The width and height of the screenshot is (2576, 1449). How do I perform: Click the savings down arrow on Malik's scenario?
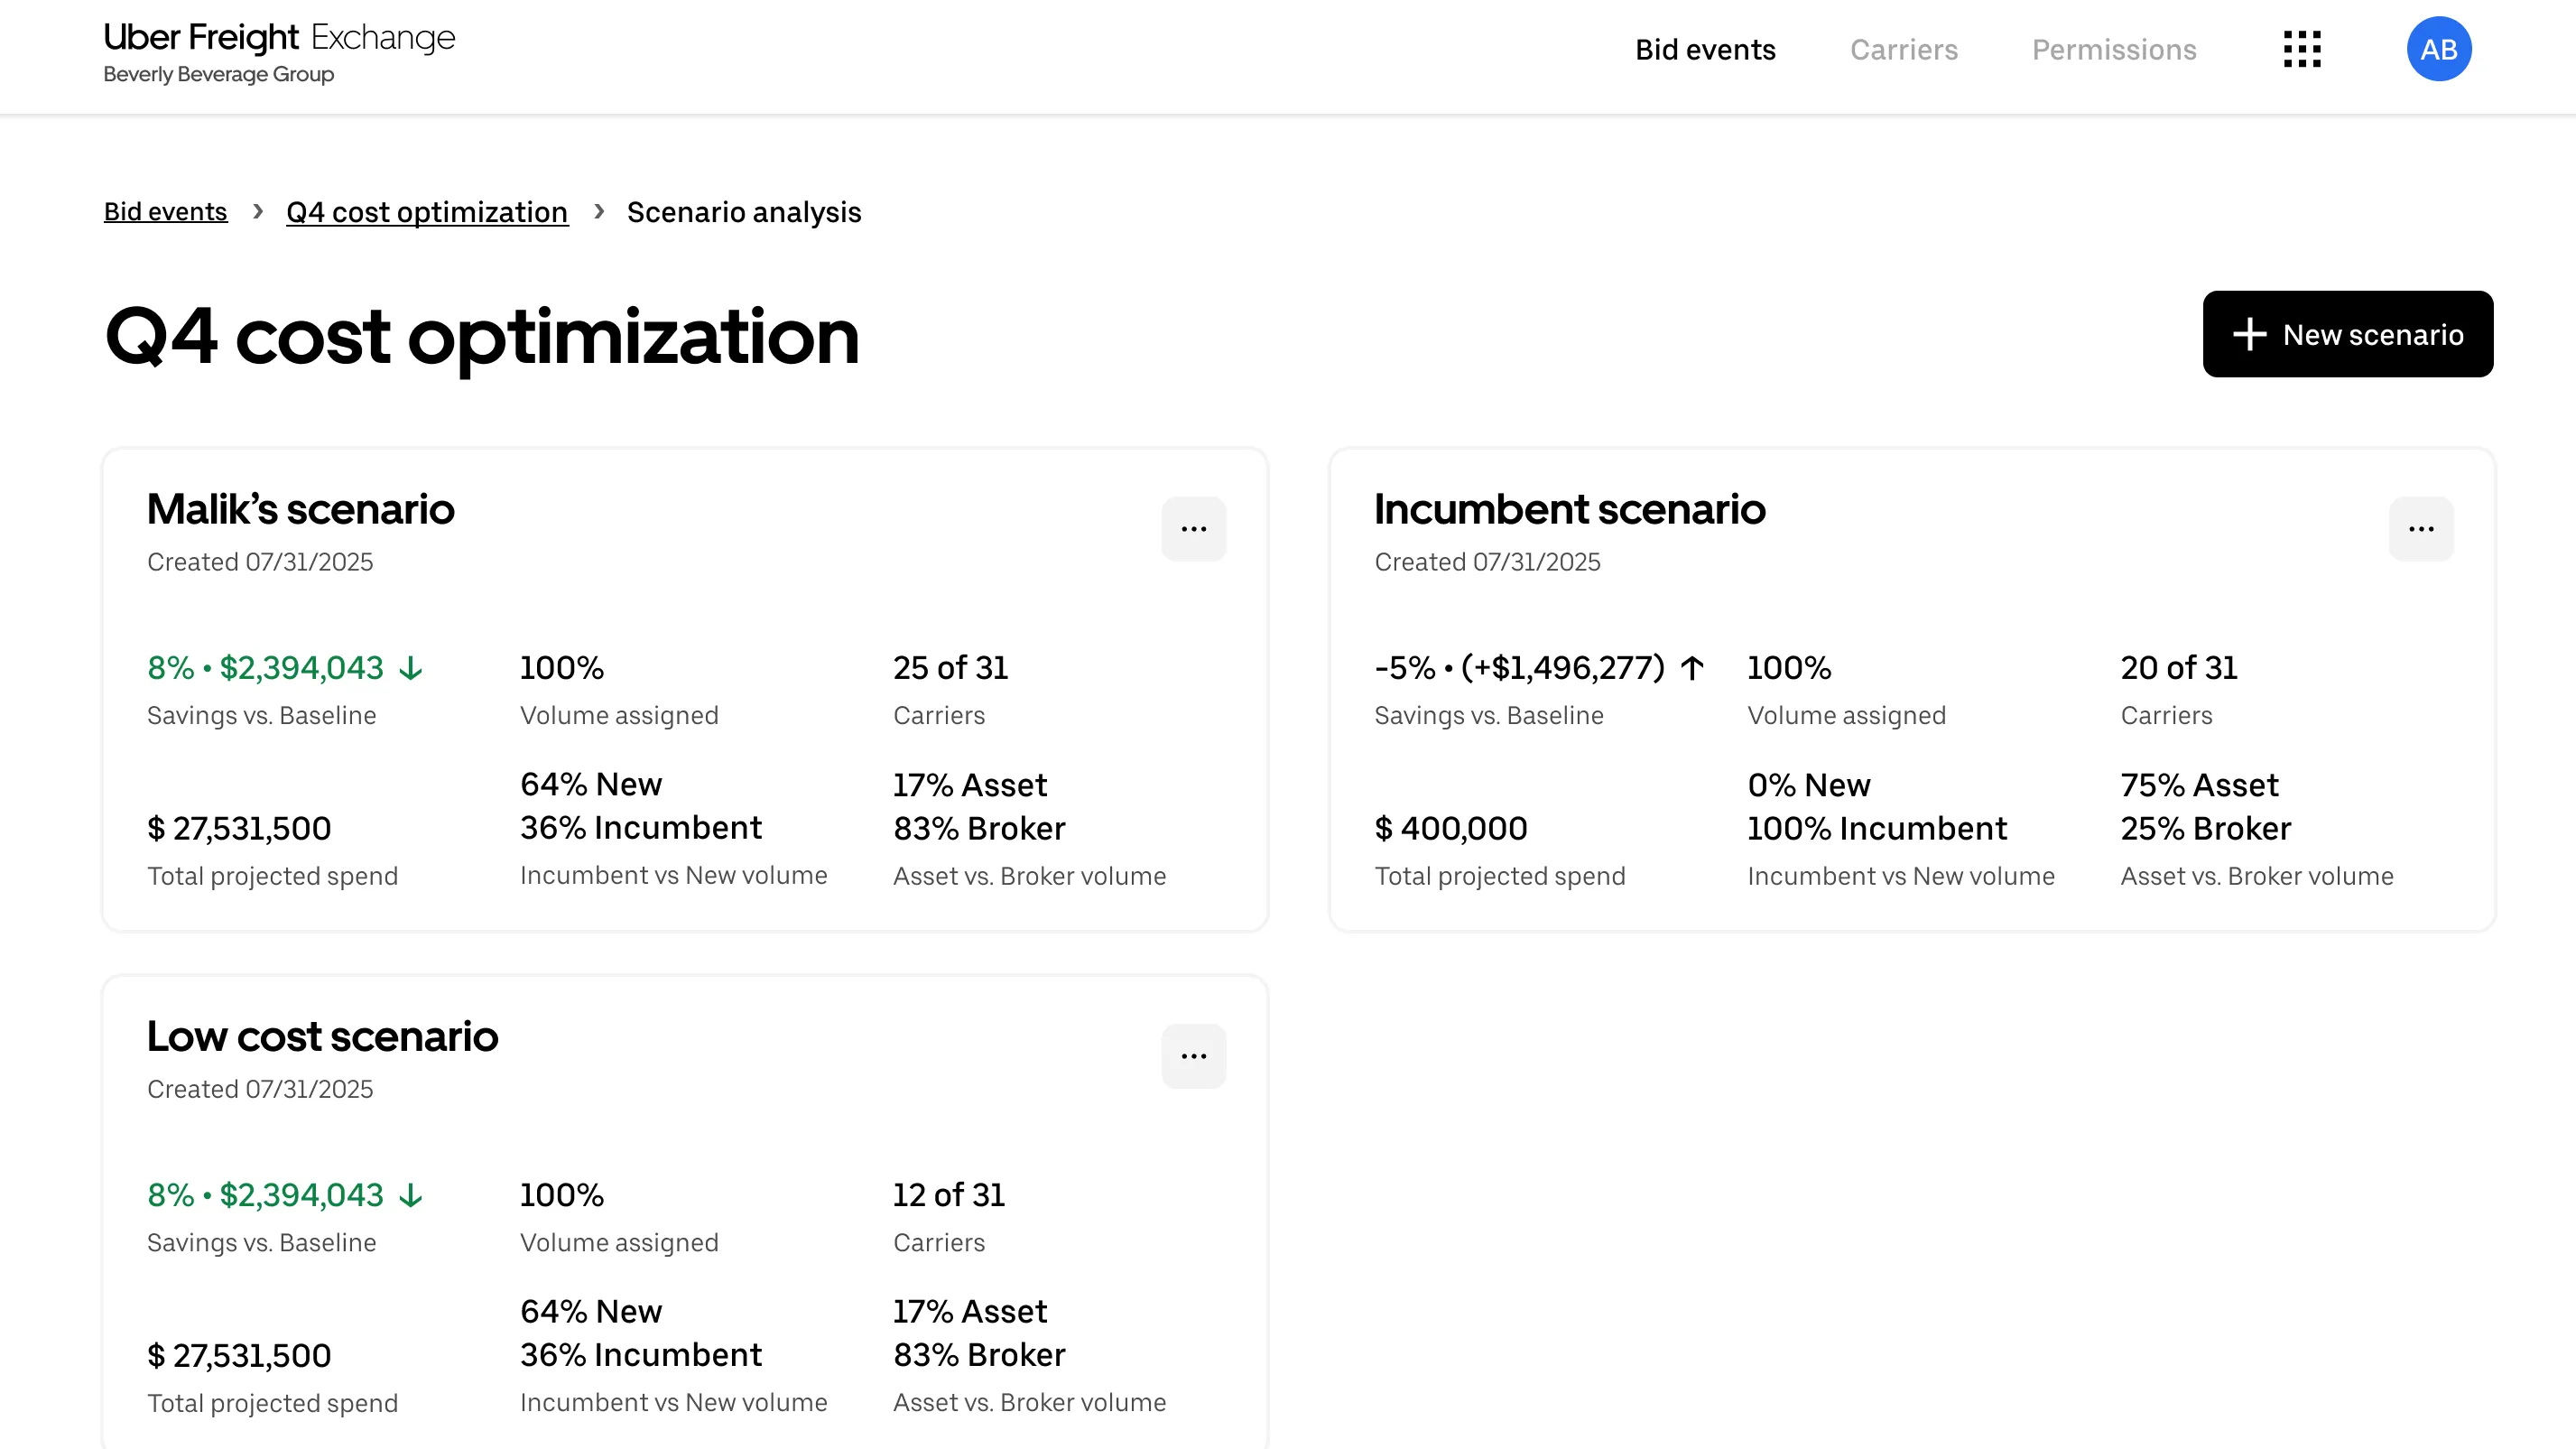tap(410, 668)
